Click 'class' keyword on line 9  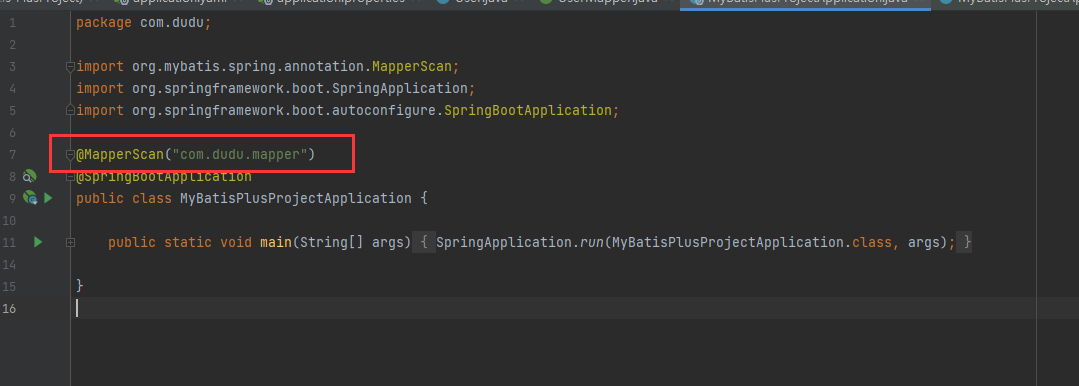click(151, 198)
